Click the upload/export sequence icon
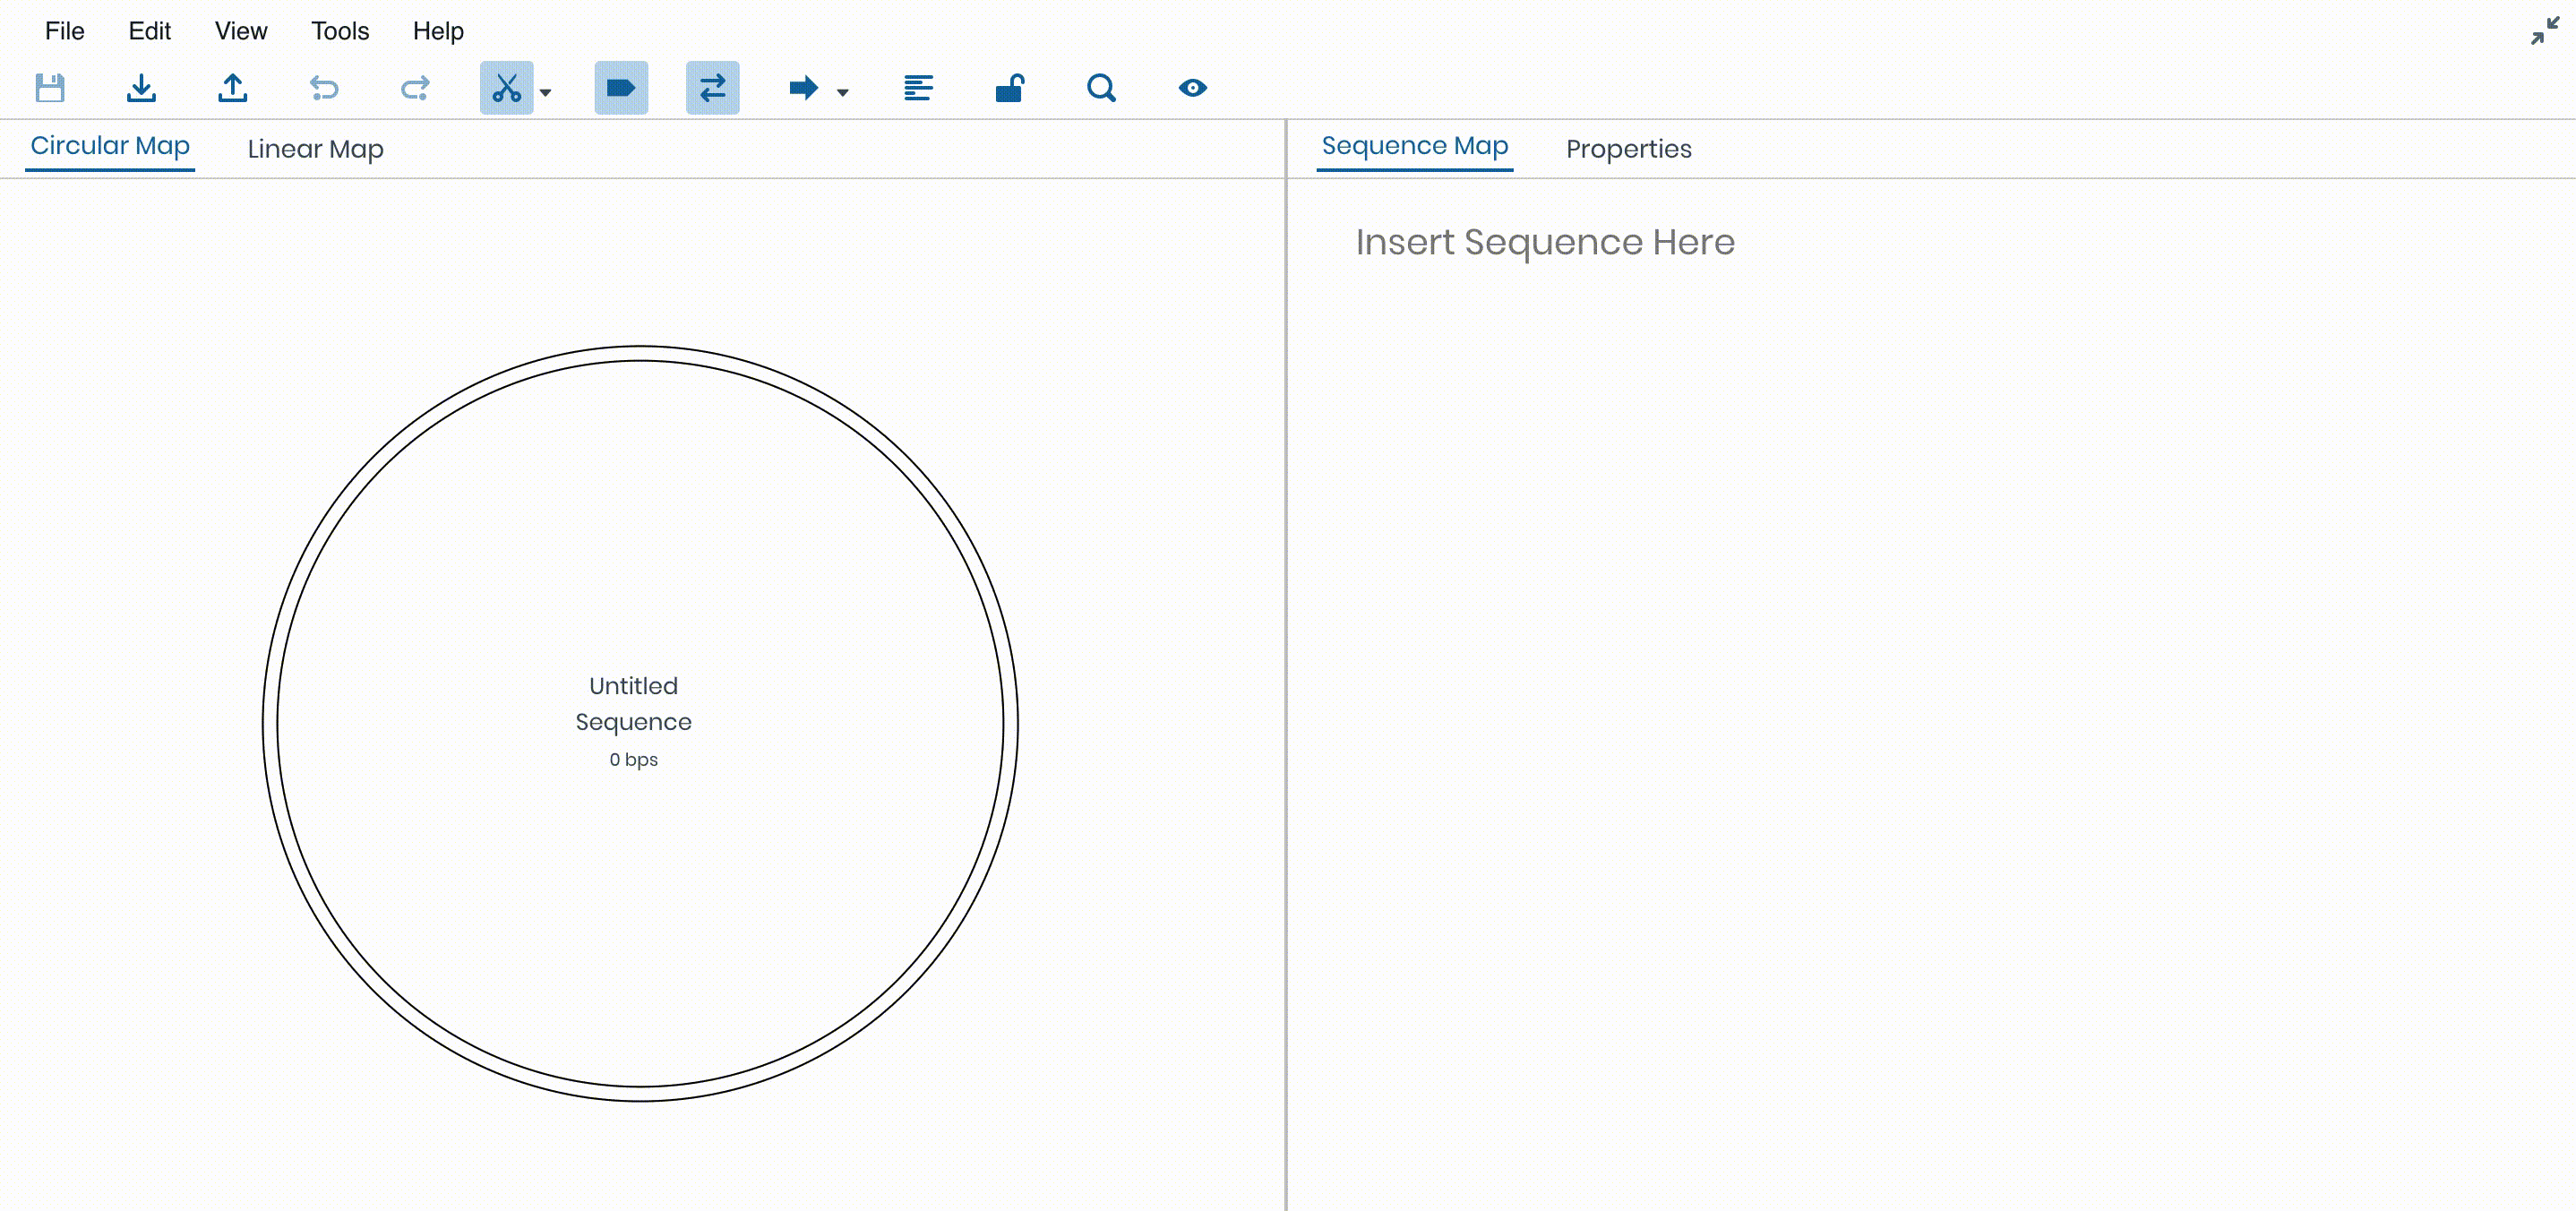The width and height of the screenshot is (2576, 1211). click(x=233, y=88)
